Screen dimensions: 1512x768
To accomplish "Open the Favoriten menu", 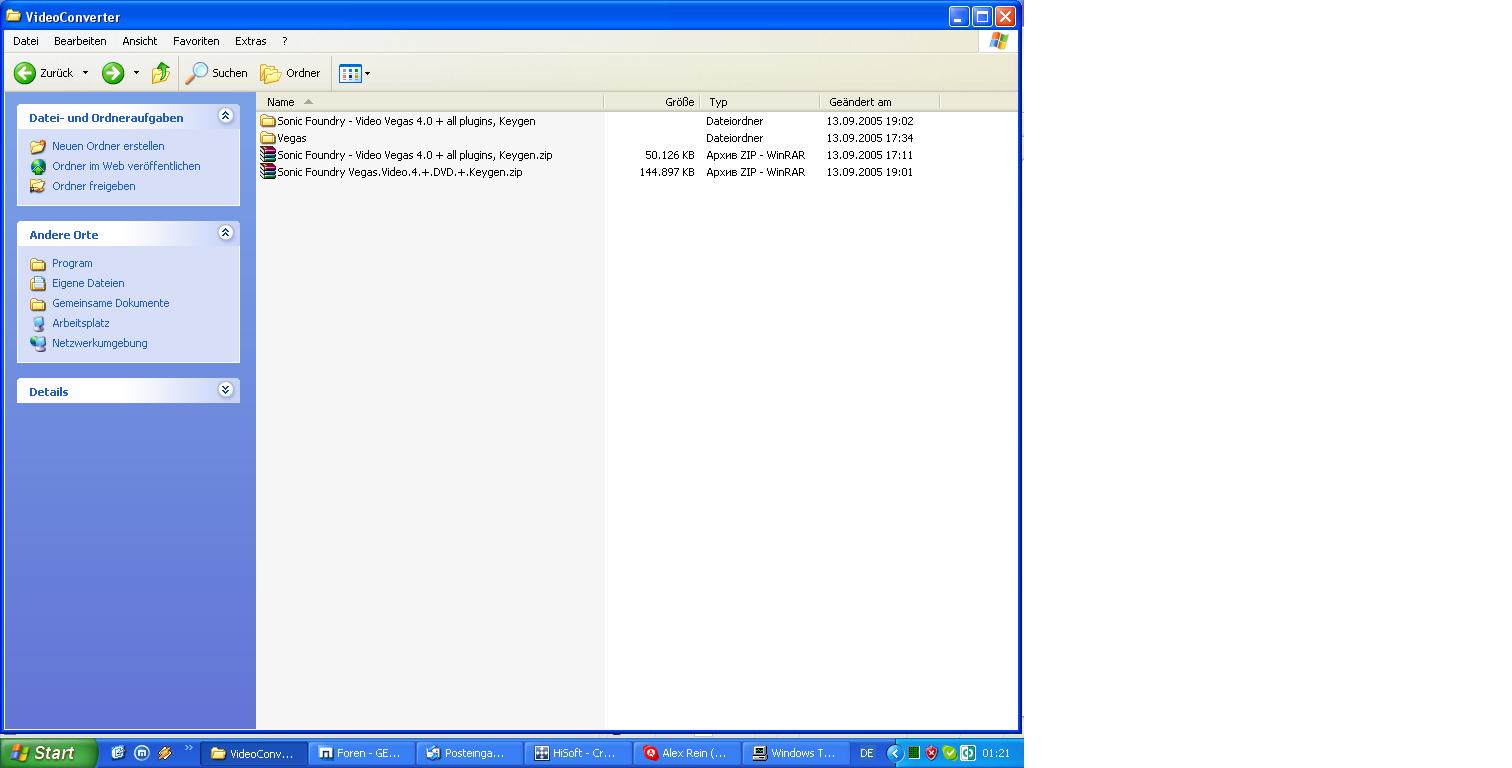I will click(196, 41).
